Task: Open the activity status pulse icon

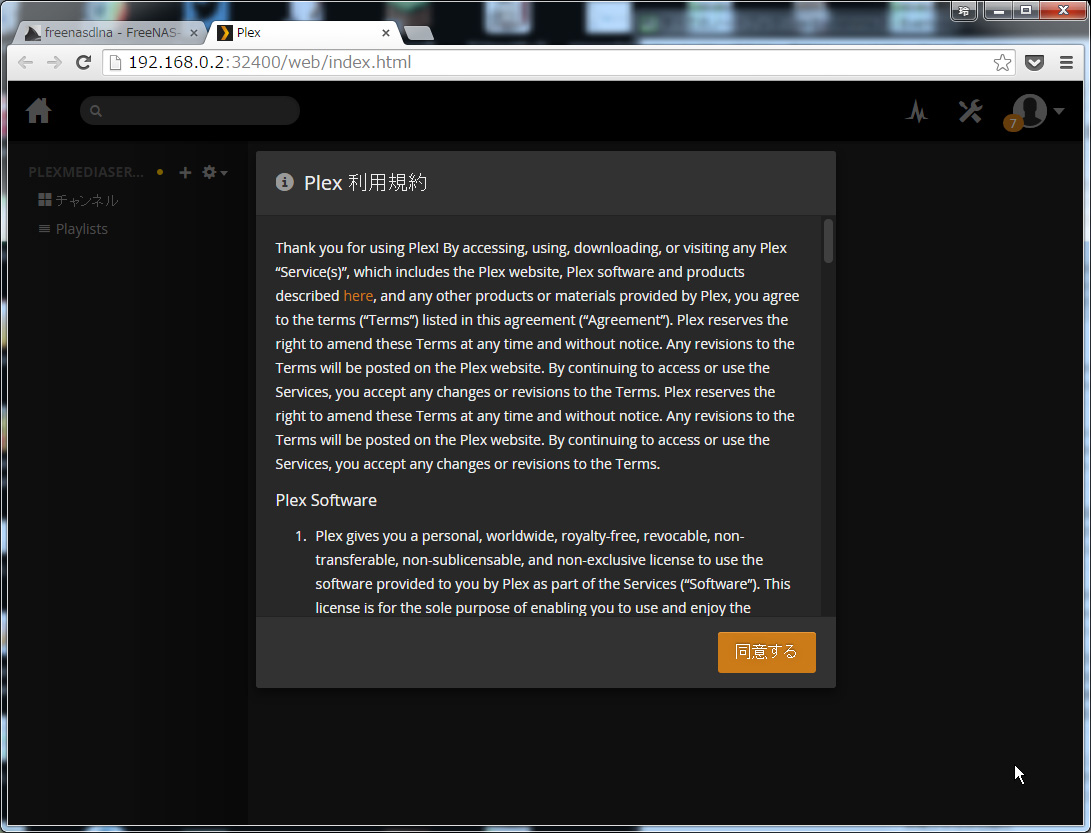Action: click(x=917, y=111)
